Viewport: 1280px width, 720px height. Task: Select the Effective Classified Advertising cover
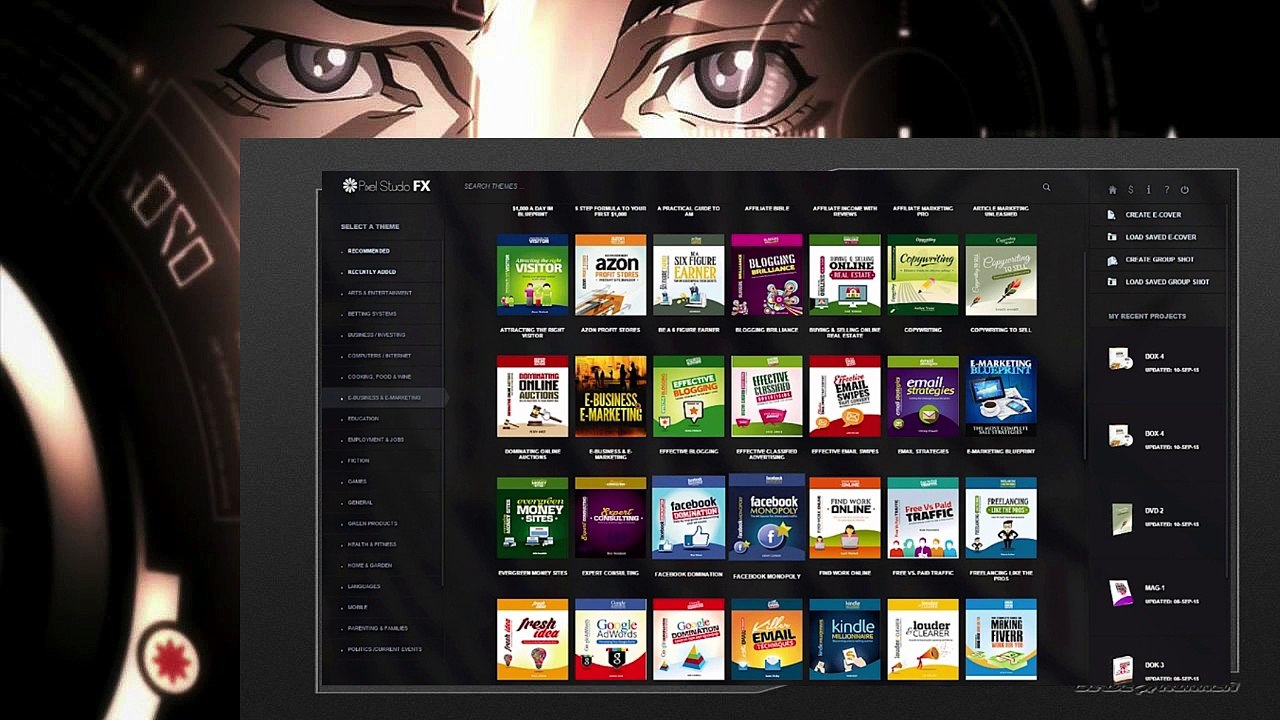click(x=766, y=397)
